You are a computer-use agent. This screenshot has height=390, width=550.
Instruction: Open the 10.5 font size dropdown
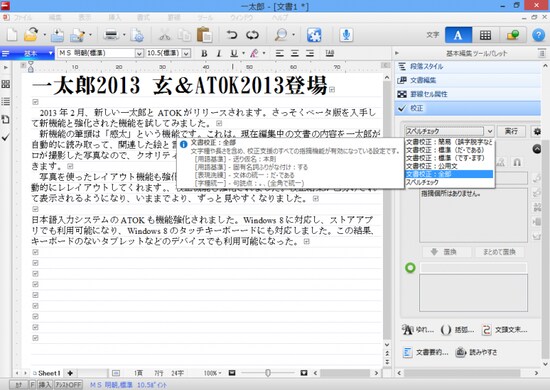(x=187, y=53)
